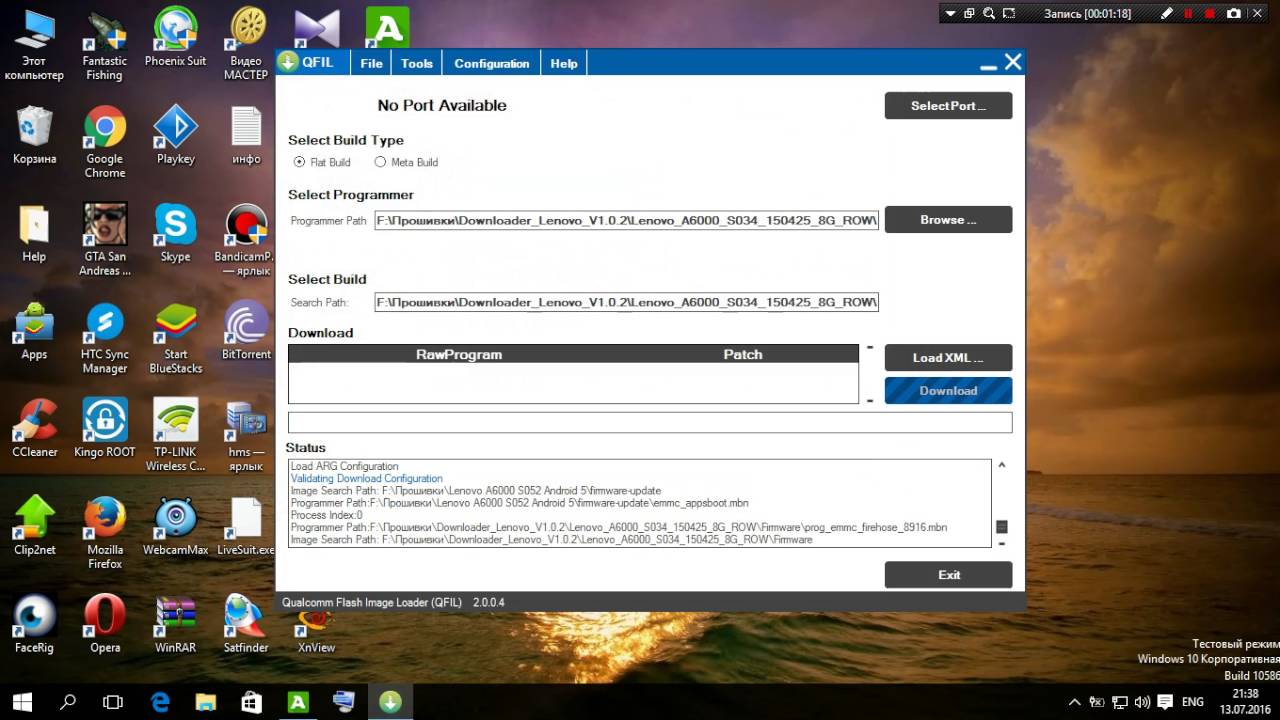The width and height of the screenshot is (1280, 720).
Task: Click the SelectPort button
Action: tap(948, 105)
